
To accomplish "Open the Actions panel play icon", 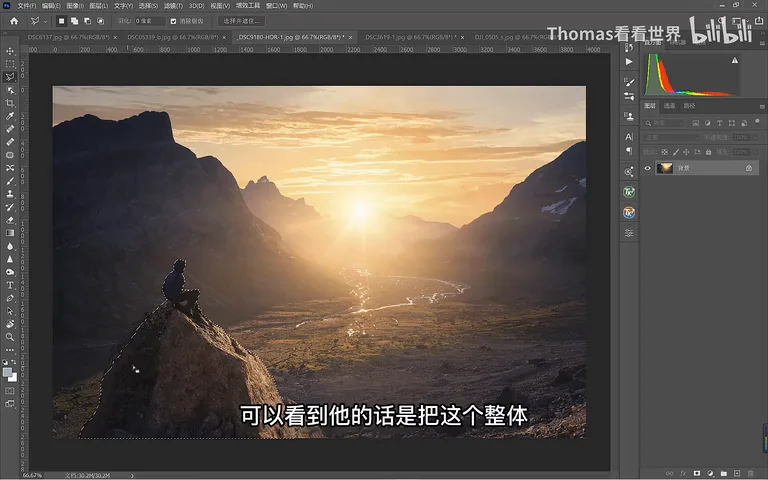I will click(x=629, y=62).
